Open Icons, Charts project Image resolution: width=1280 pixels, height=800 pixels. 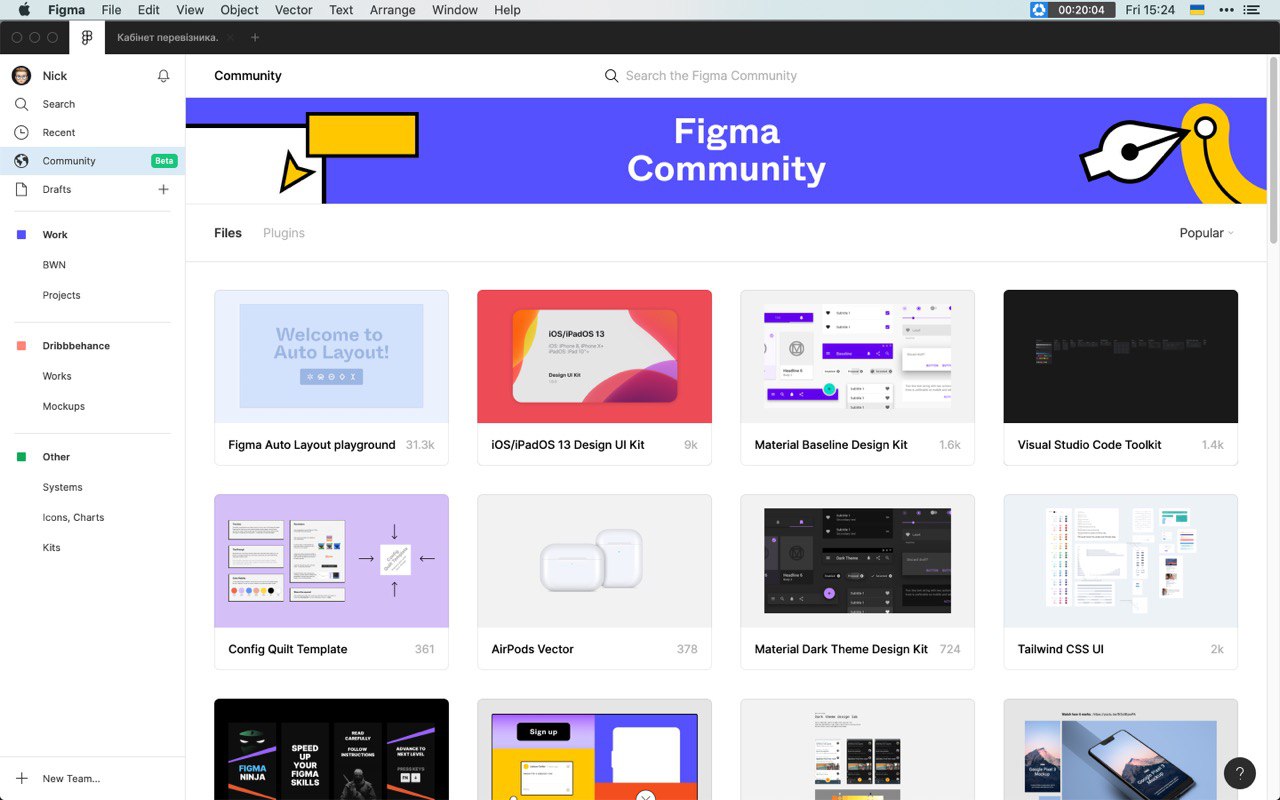click(73, 517)
